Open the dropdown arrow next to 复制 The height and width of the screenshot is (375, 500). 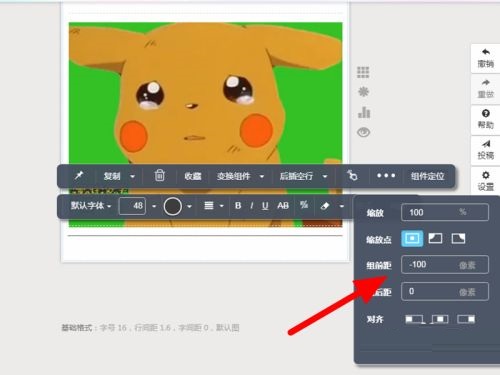[132, 176]
